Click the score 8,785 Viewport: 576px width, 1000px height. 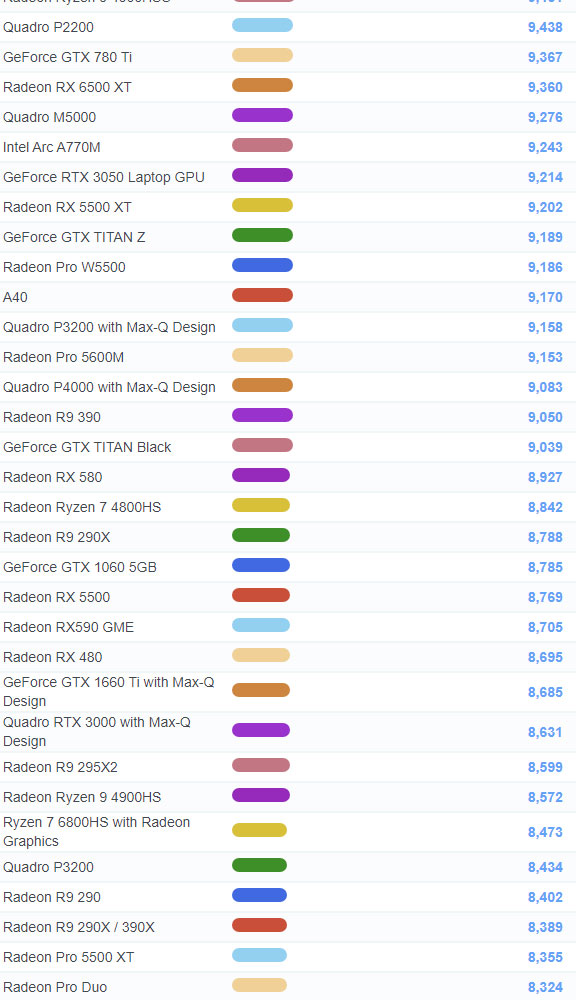(x=545, y=567)
